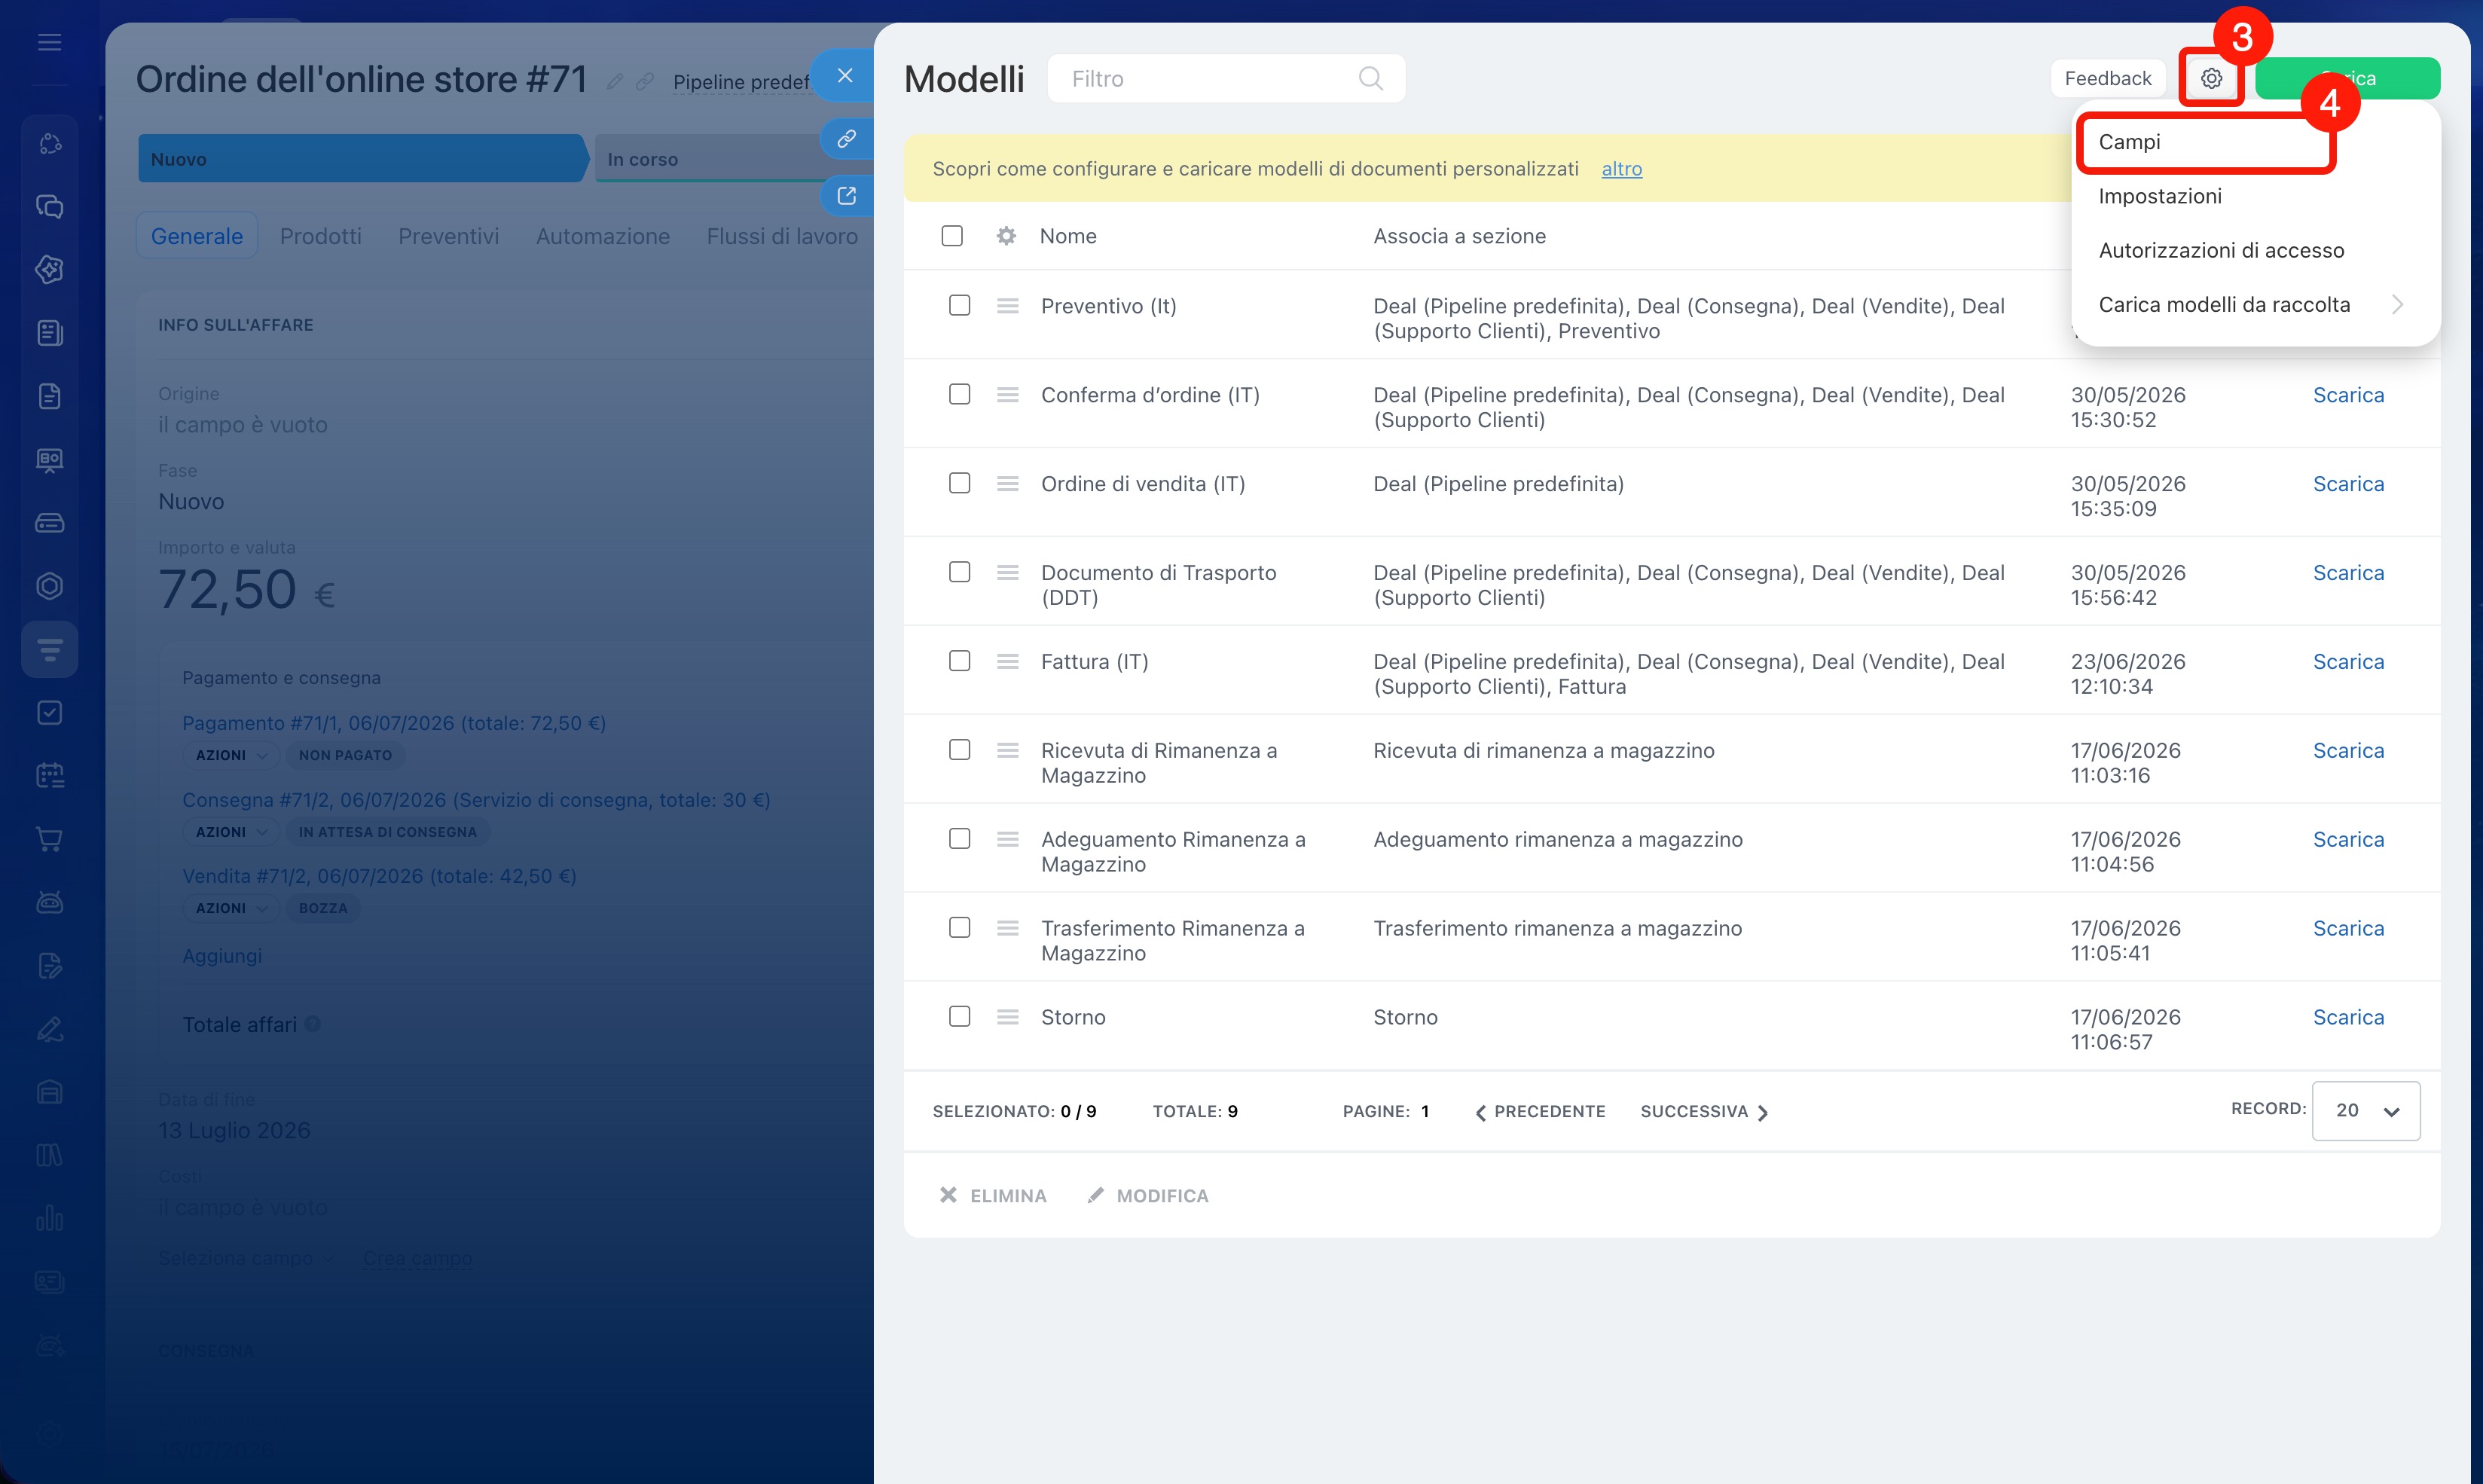Toggle the select-all checkbox in table header

(952, 236)
